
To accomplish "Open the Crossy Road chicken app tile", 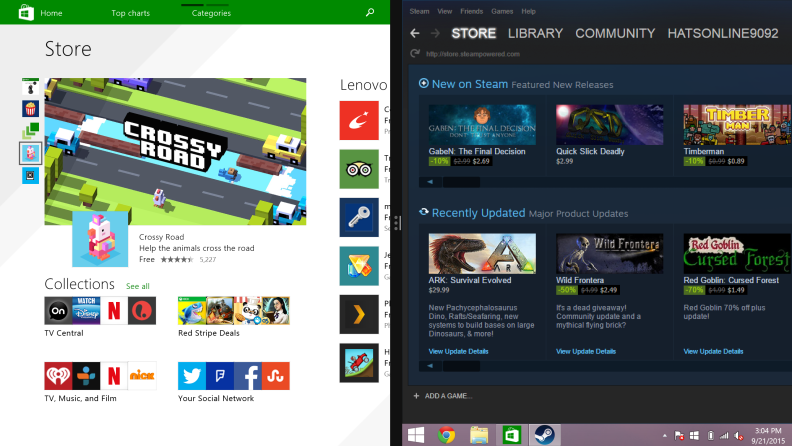I will coord(100,239).
